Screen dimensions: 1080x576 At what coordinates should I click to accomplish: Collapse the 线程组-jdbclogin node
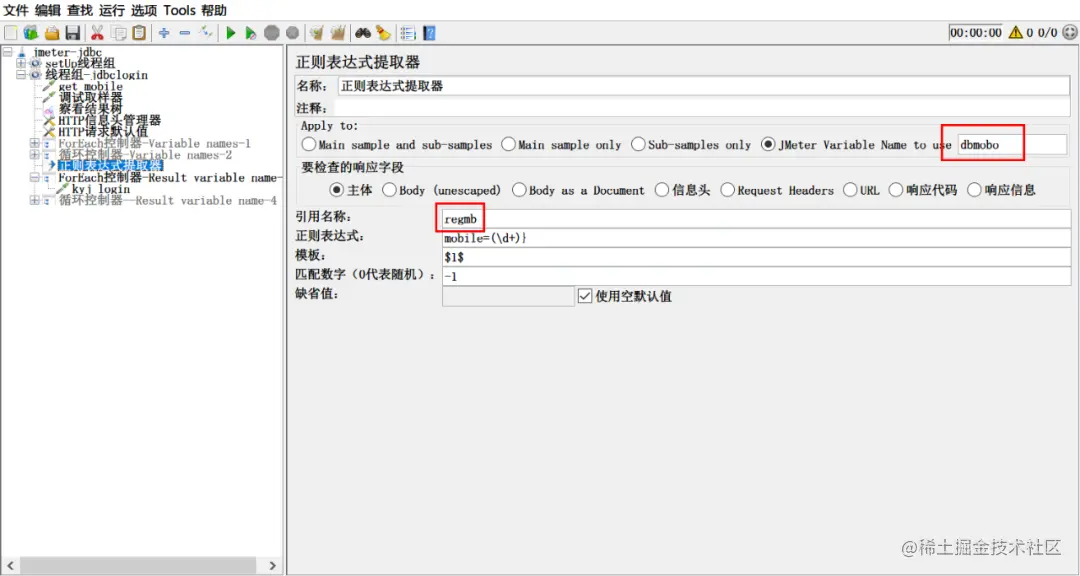coord(21,74)
